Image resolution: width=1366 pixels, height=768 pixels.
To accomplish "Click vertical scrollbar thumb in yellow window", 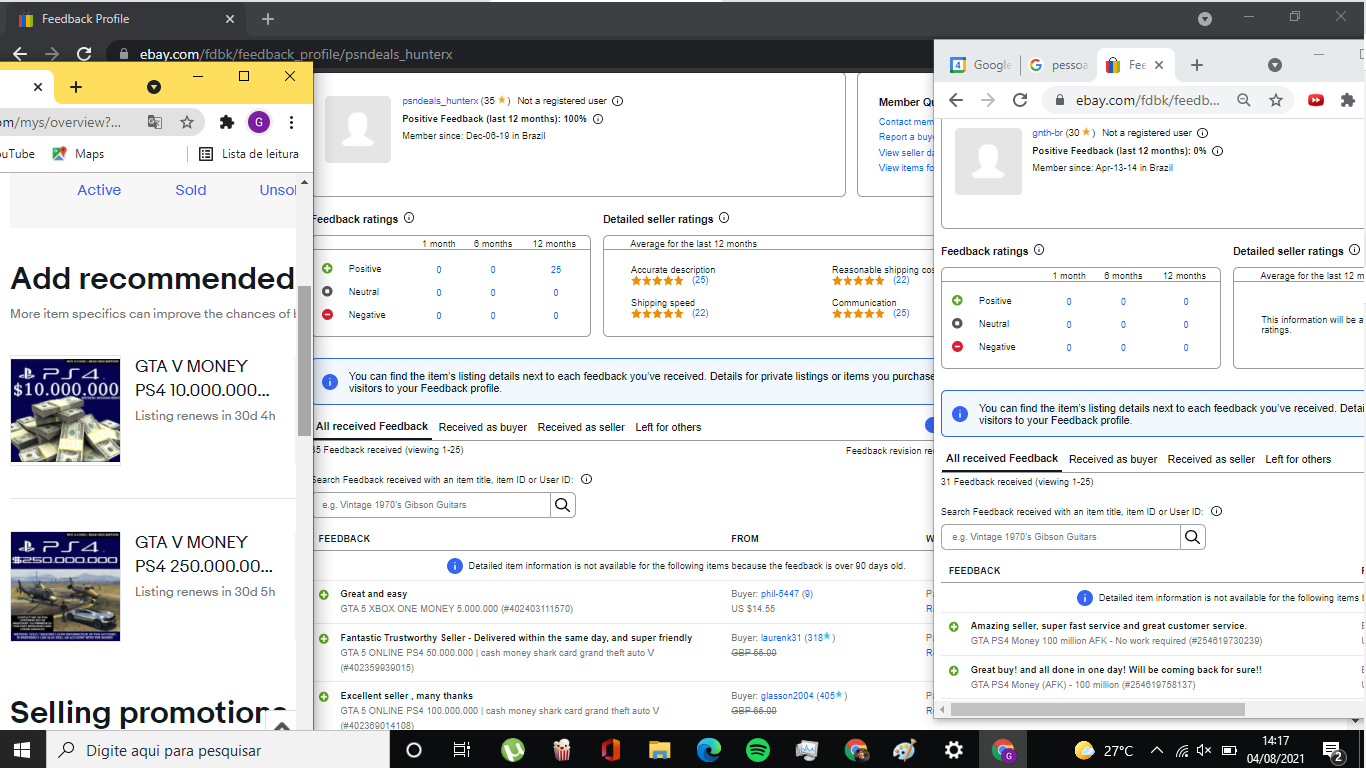I will pyautogui.click(x=304, y=361).
